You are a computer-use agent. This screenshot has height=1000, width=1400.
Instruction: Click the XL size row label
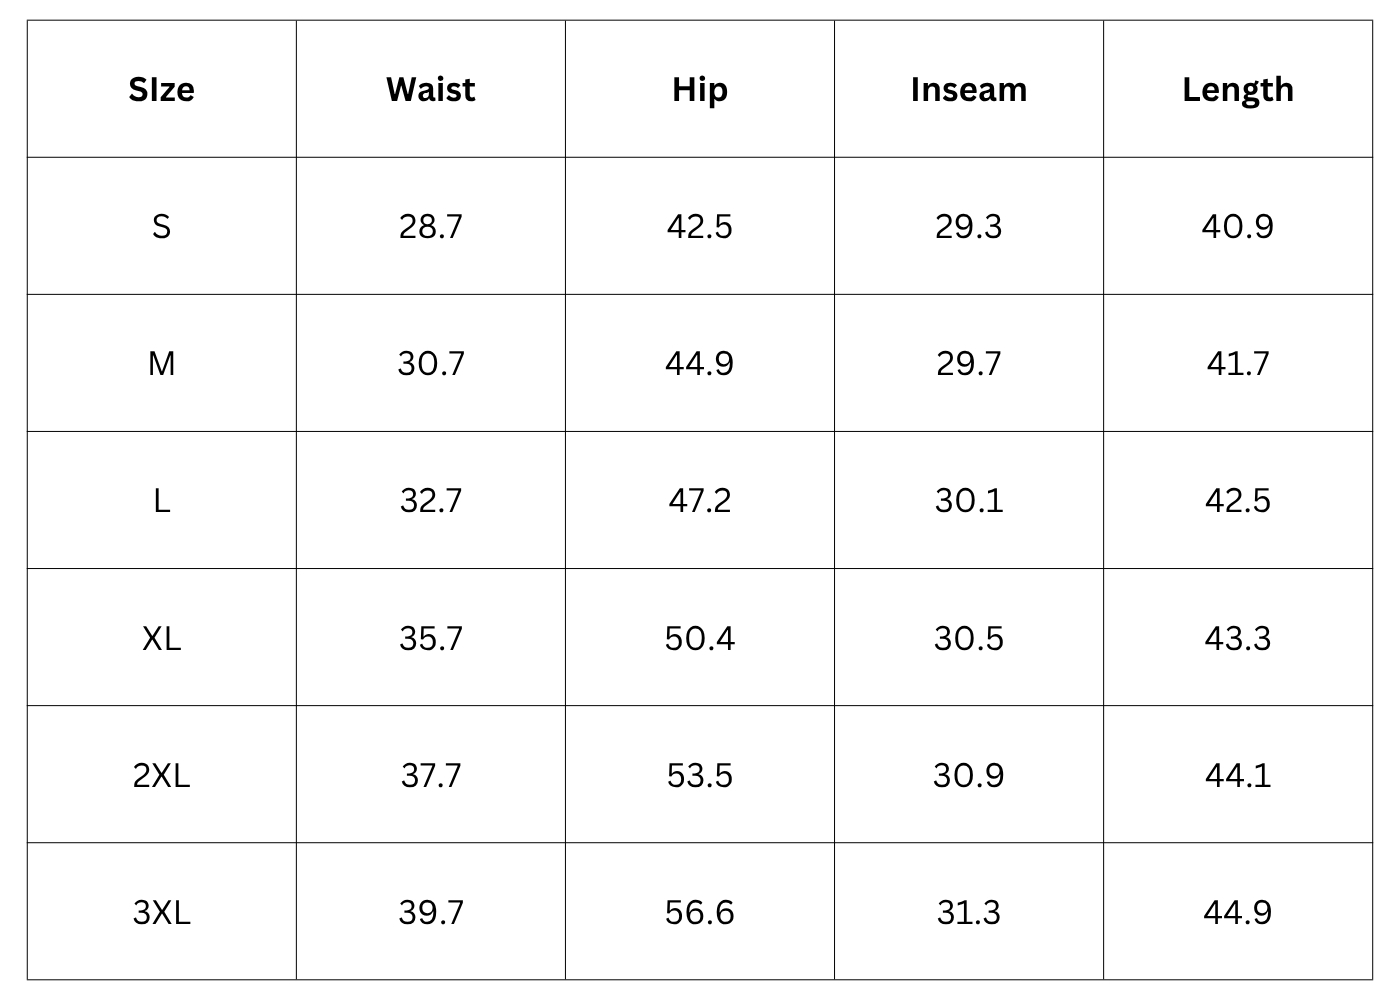click(x=161, y=638)
